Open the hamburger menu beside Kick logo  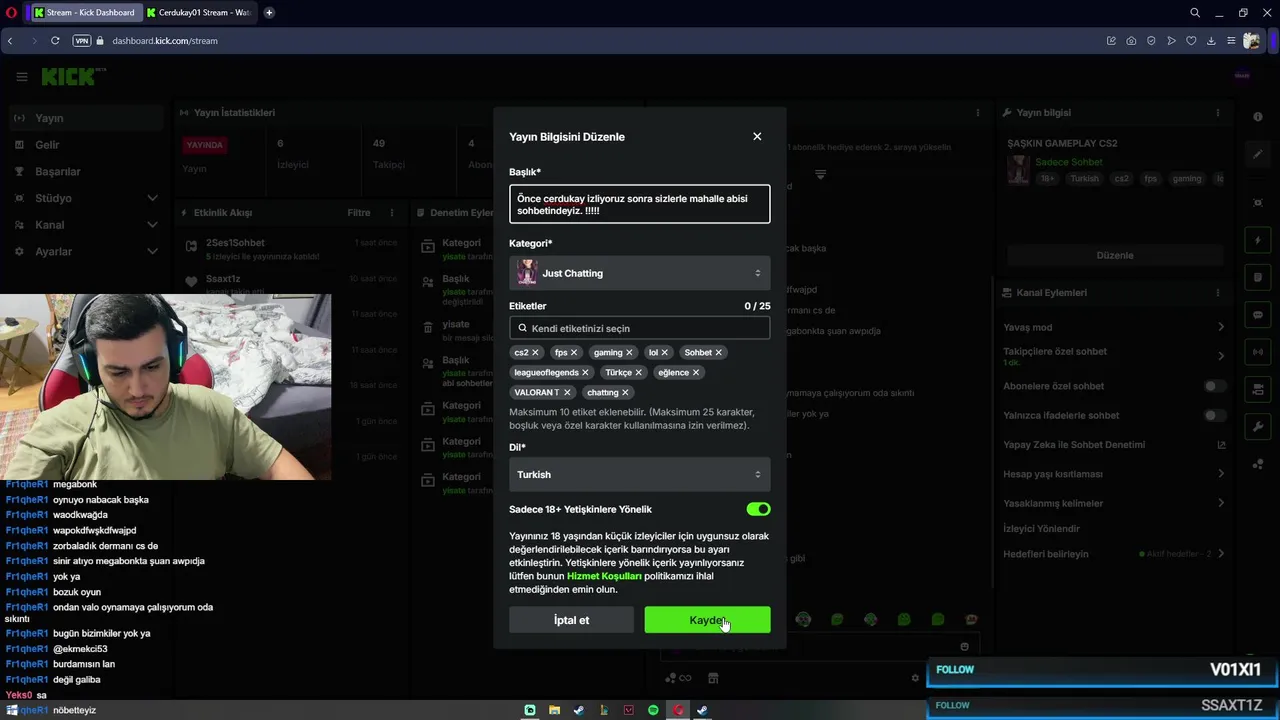click(x=22, y=77)
